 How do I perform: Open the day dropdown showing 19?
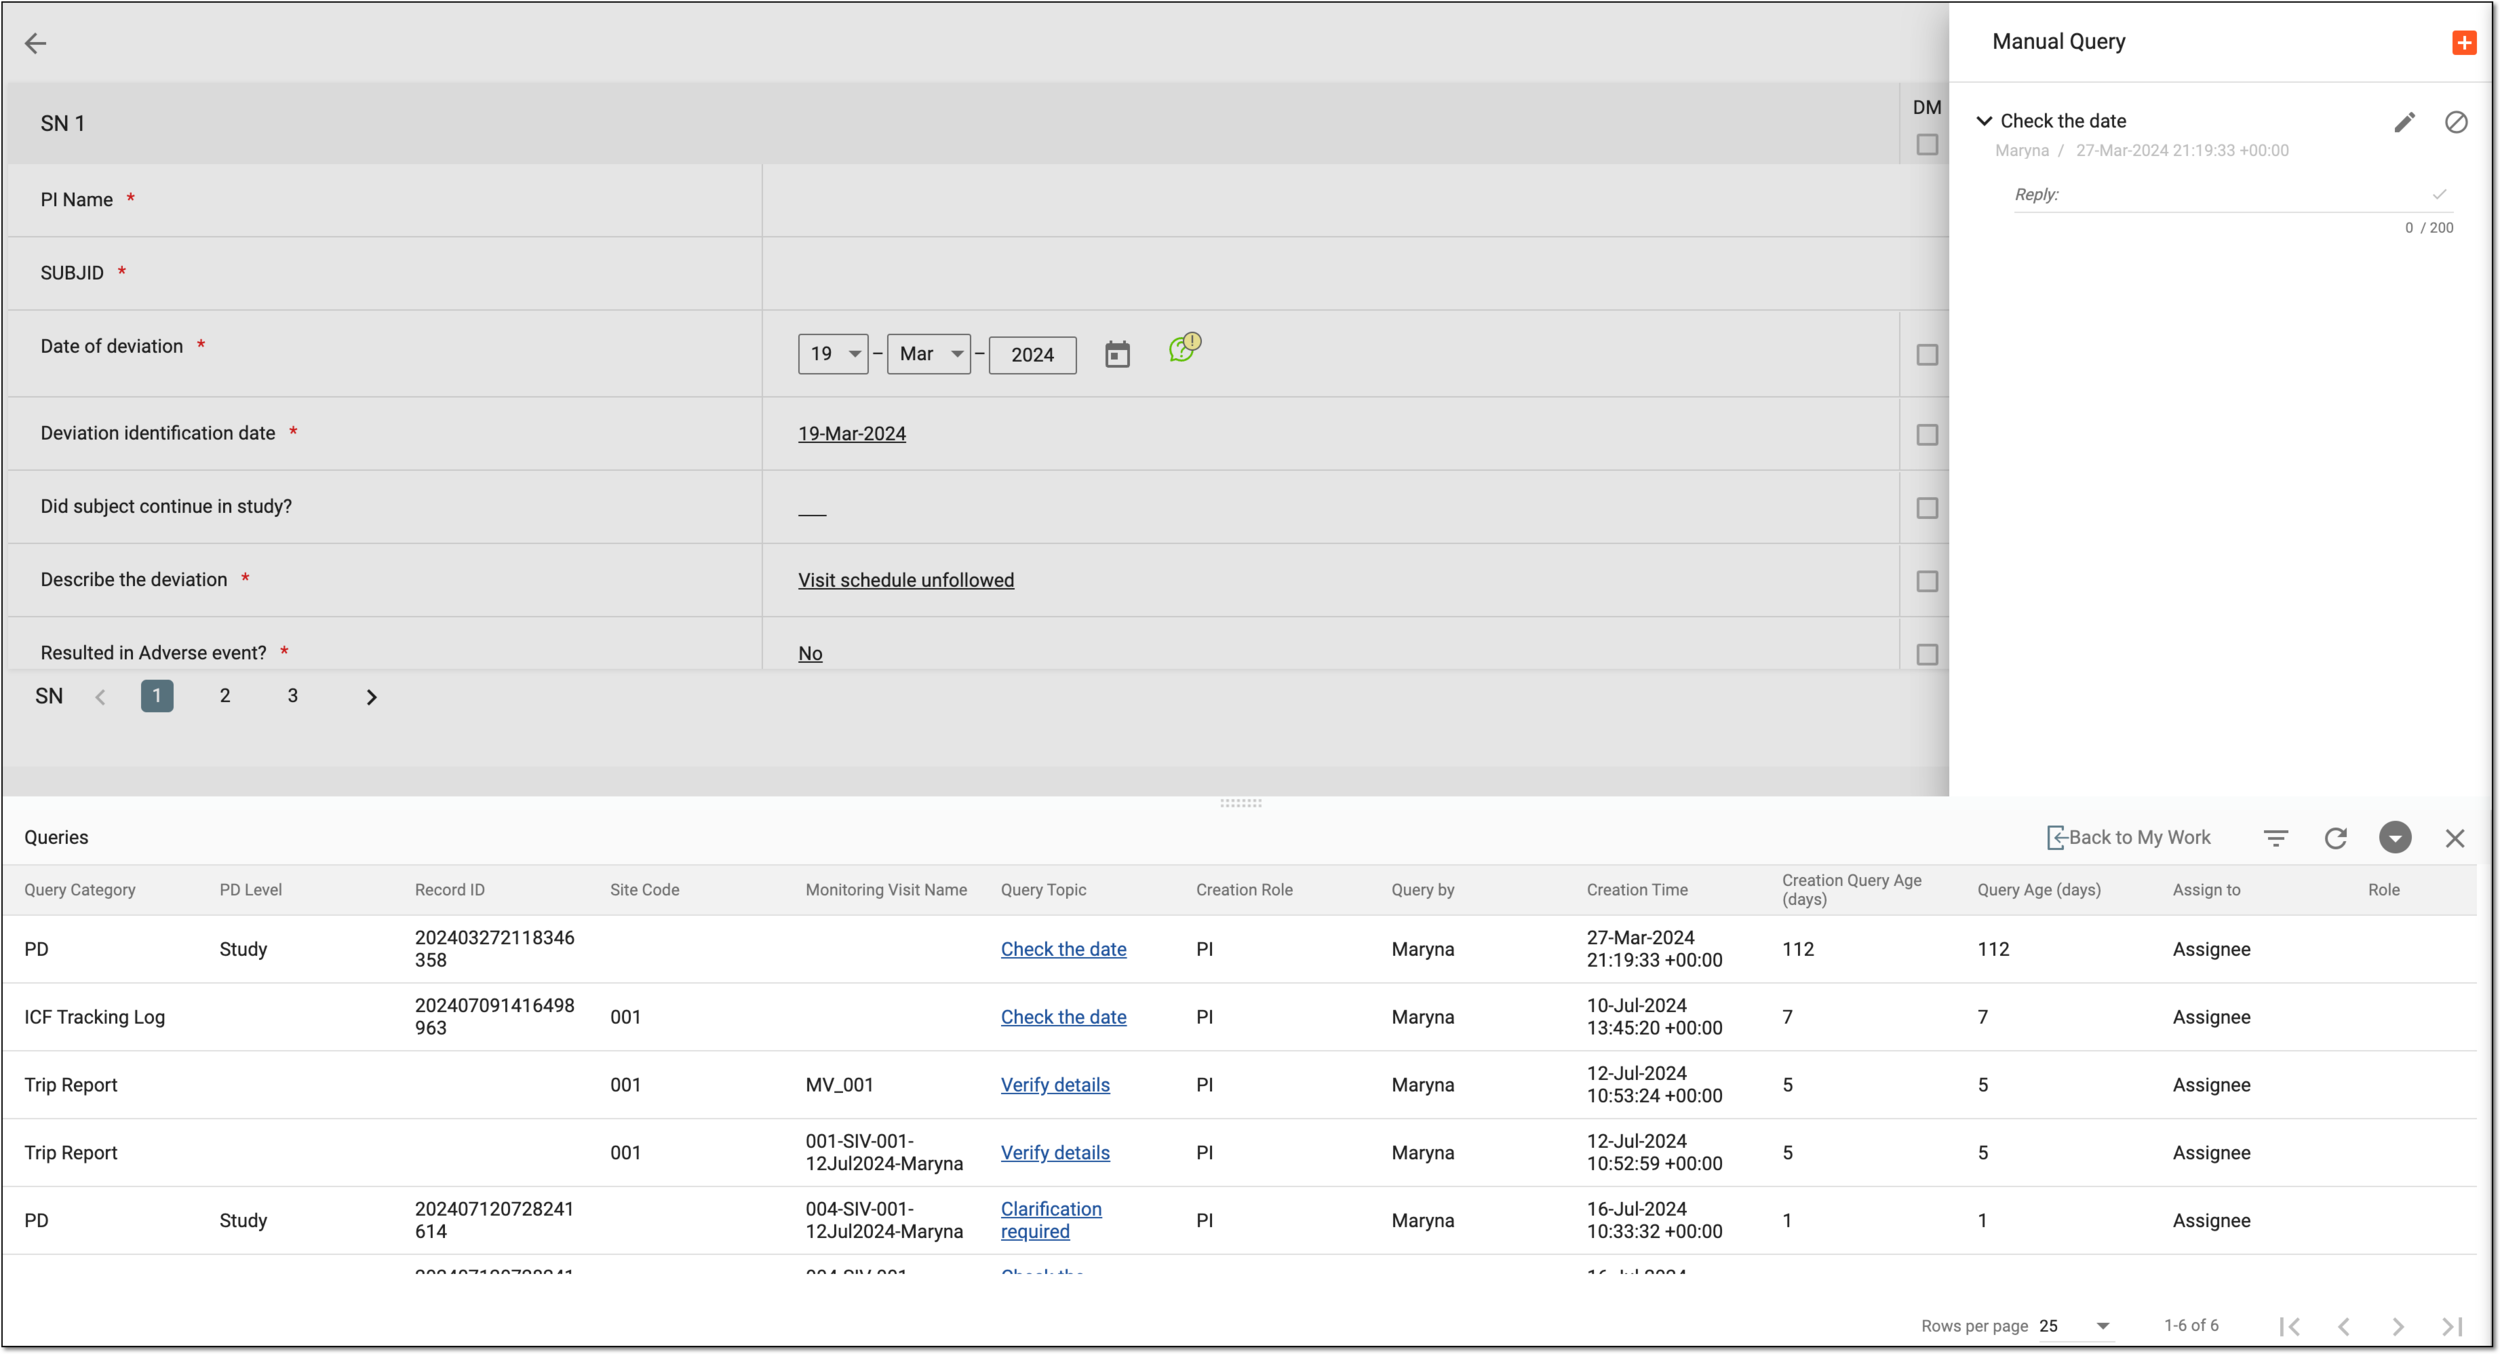tap(833, 354)
